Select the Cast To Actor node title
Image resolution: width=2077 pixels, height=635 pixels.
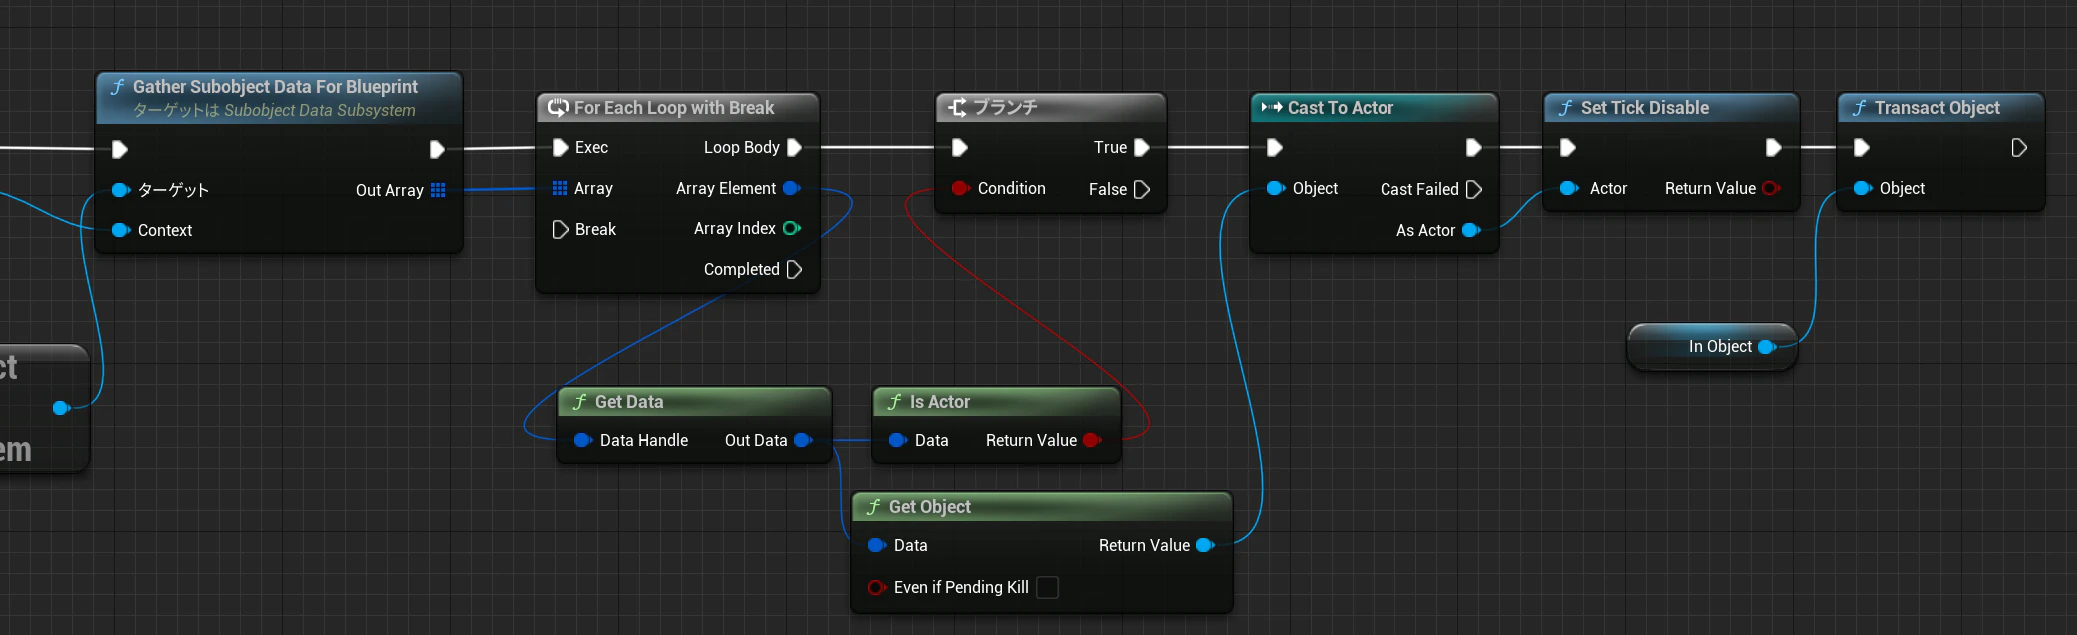click(x=1340, y=107)
